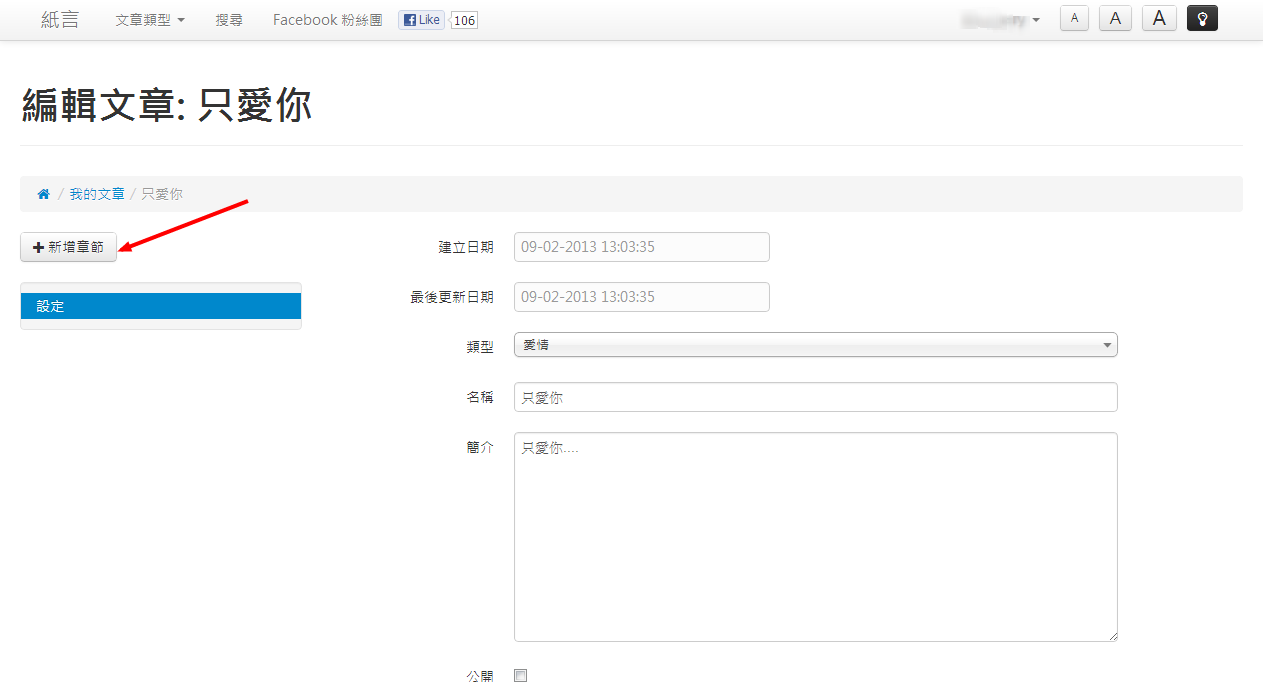Viewport: 1263px width, 682px height.
Task: Select the largest font size A button
Action: pos(1159,18)
